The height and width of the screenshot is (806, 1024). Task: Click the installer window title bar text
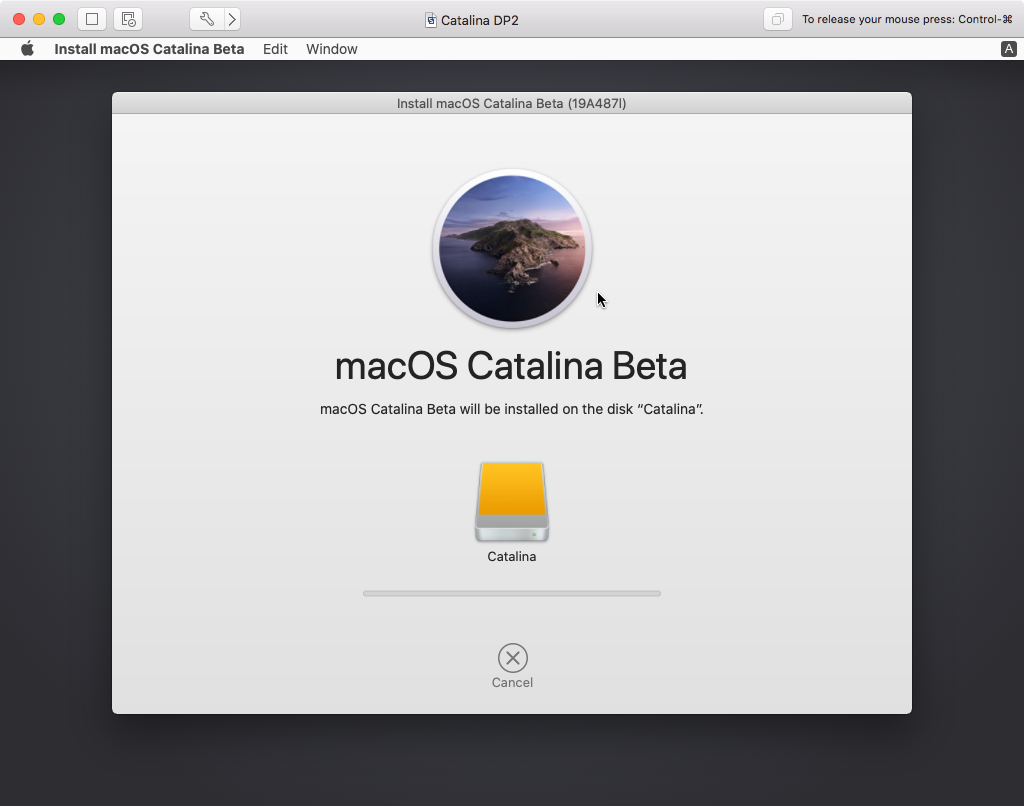tap(511, 103)
